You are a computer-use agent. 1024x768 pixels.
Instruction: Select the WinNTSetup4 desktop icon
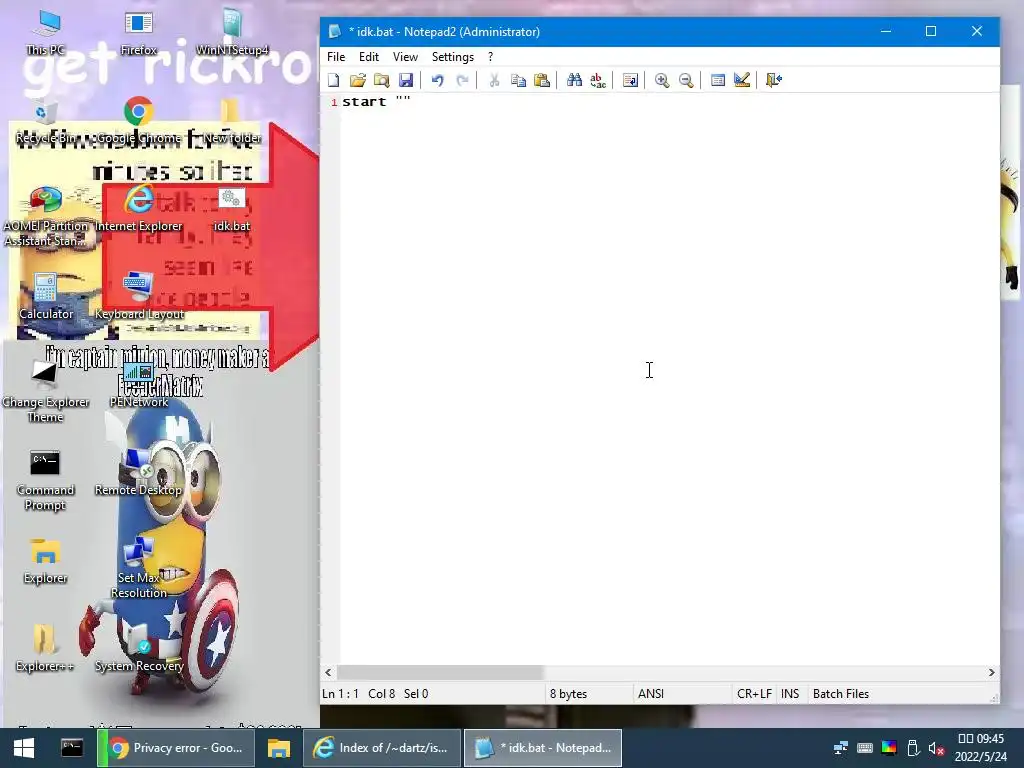(x=232, y=33)
